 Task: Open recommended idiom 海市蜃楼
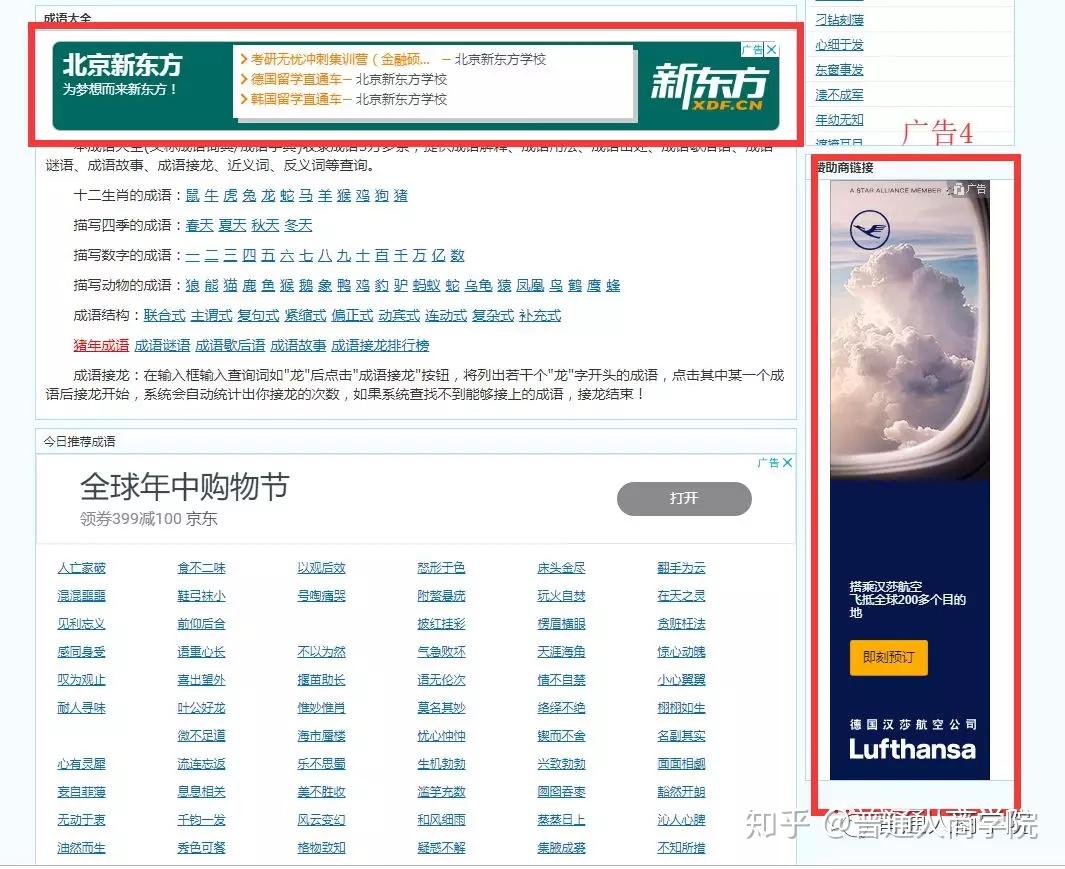[321, 736]
